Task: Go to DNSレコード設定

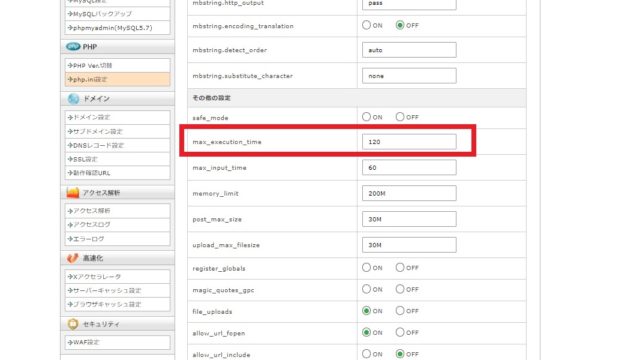Action: (x=117, y=145)
